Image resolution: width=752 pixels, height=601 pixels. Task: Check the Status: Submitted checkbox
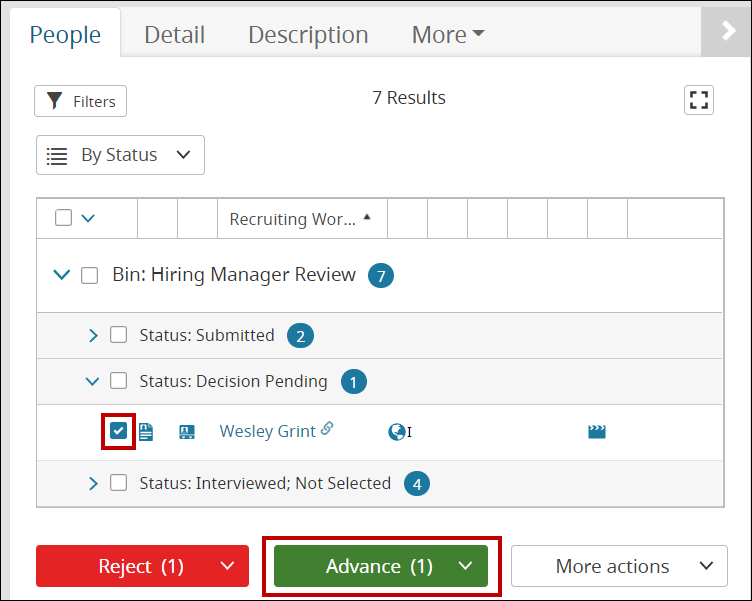click(x=119, y=335)
